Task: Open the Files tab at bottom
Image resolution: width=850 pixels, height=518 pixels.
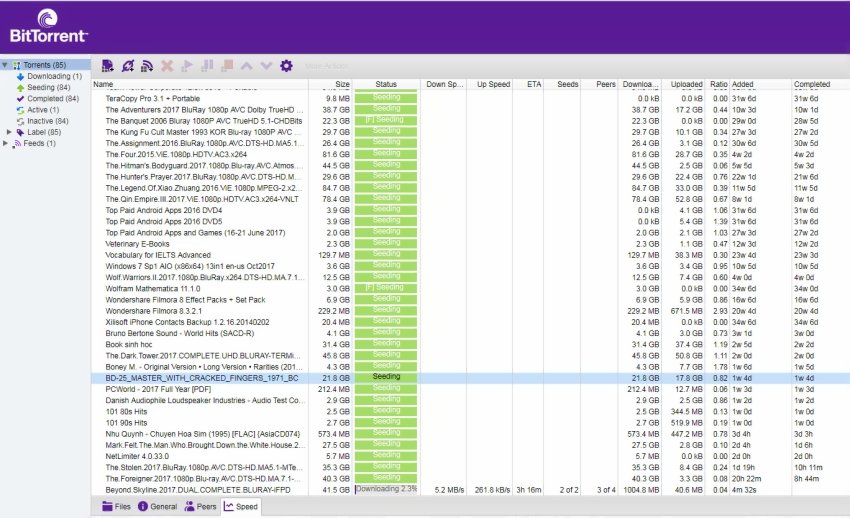Action: pos(116,507)
